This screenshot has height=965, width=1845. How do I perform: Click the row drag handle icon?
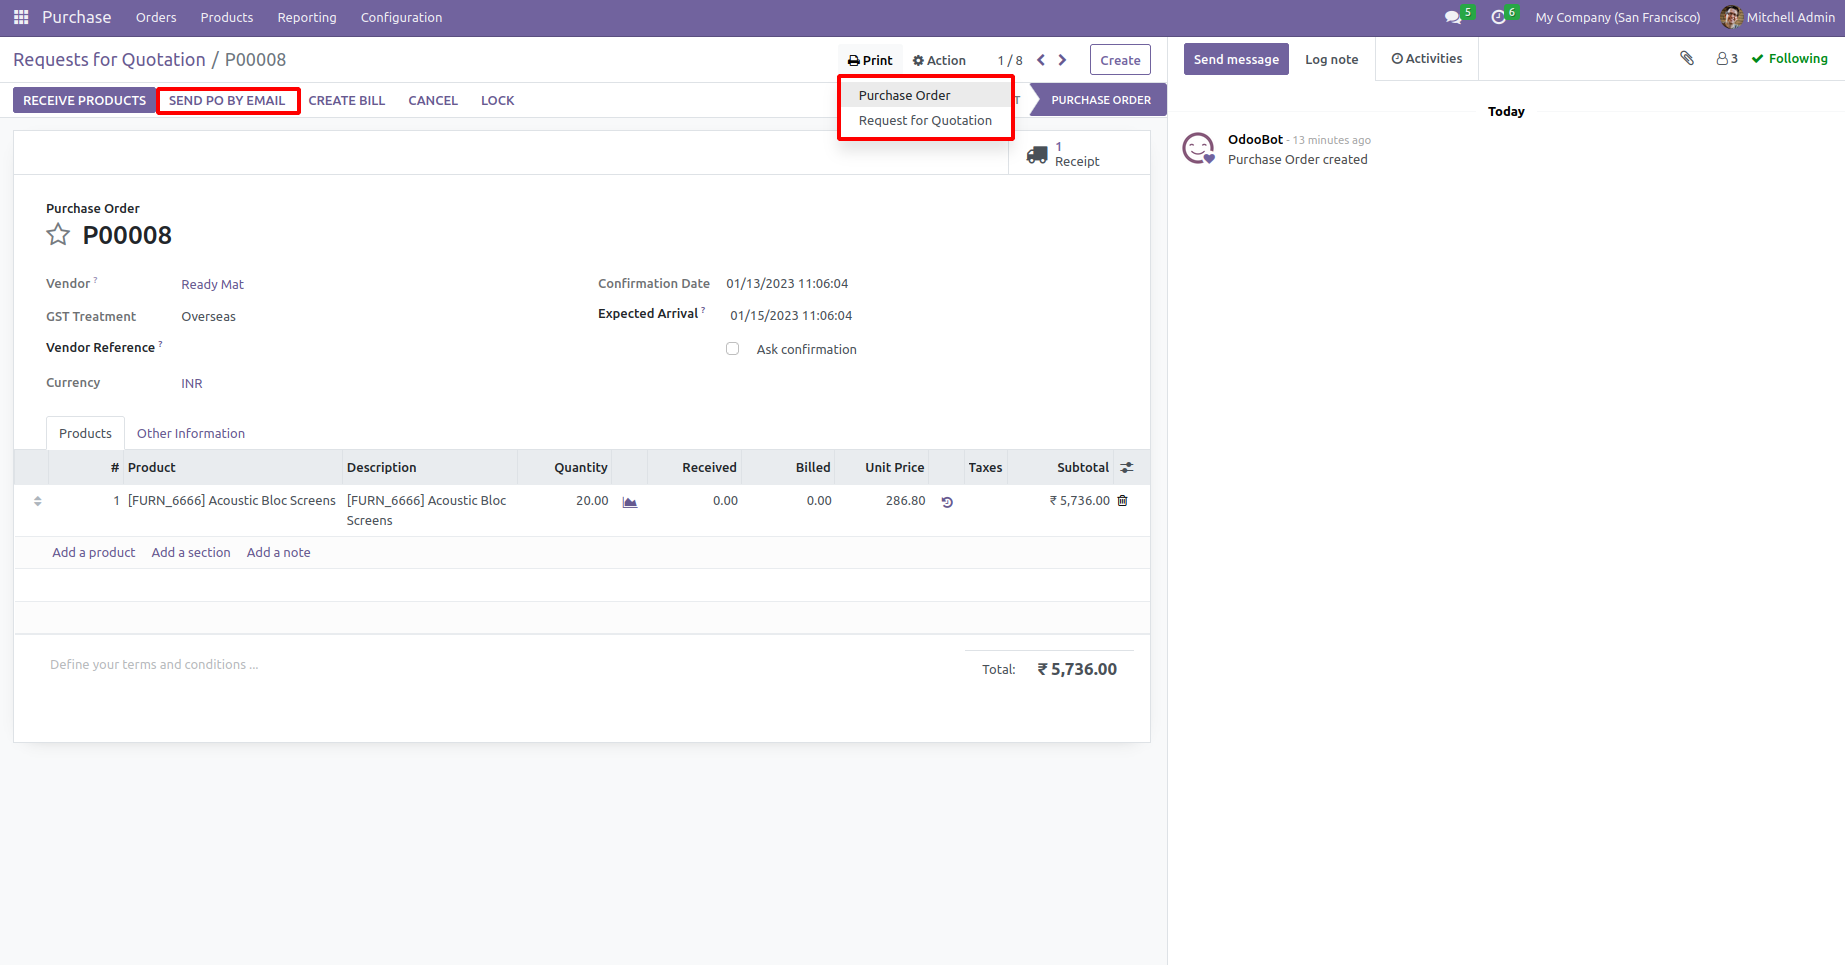[38, 501]
